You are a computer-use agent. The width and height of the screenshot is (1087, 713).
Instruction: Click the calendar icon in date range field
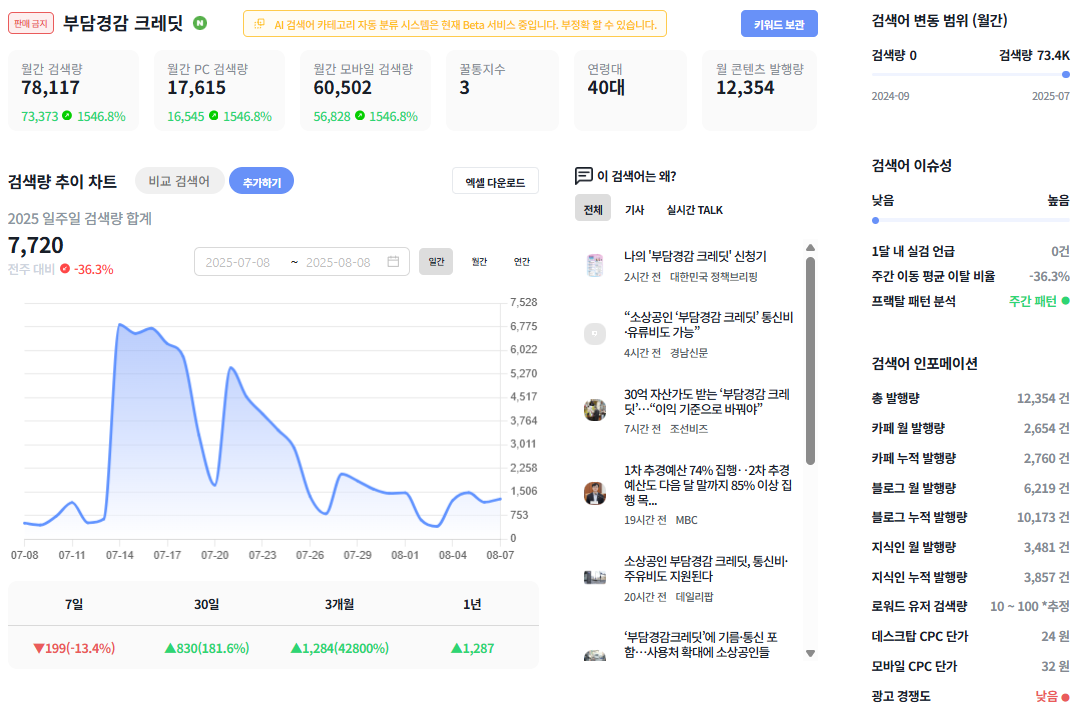coord(393,261)
